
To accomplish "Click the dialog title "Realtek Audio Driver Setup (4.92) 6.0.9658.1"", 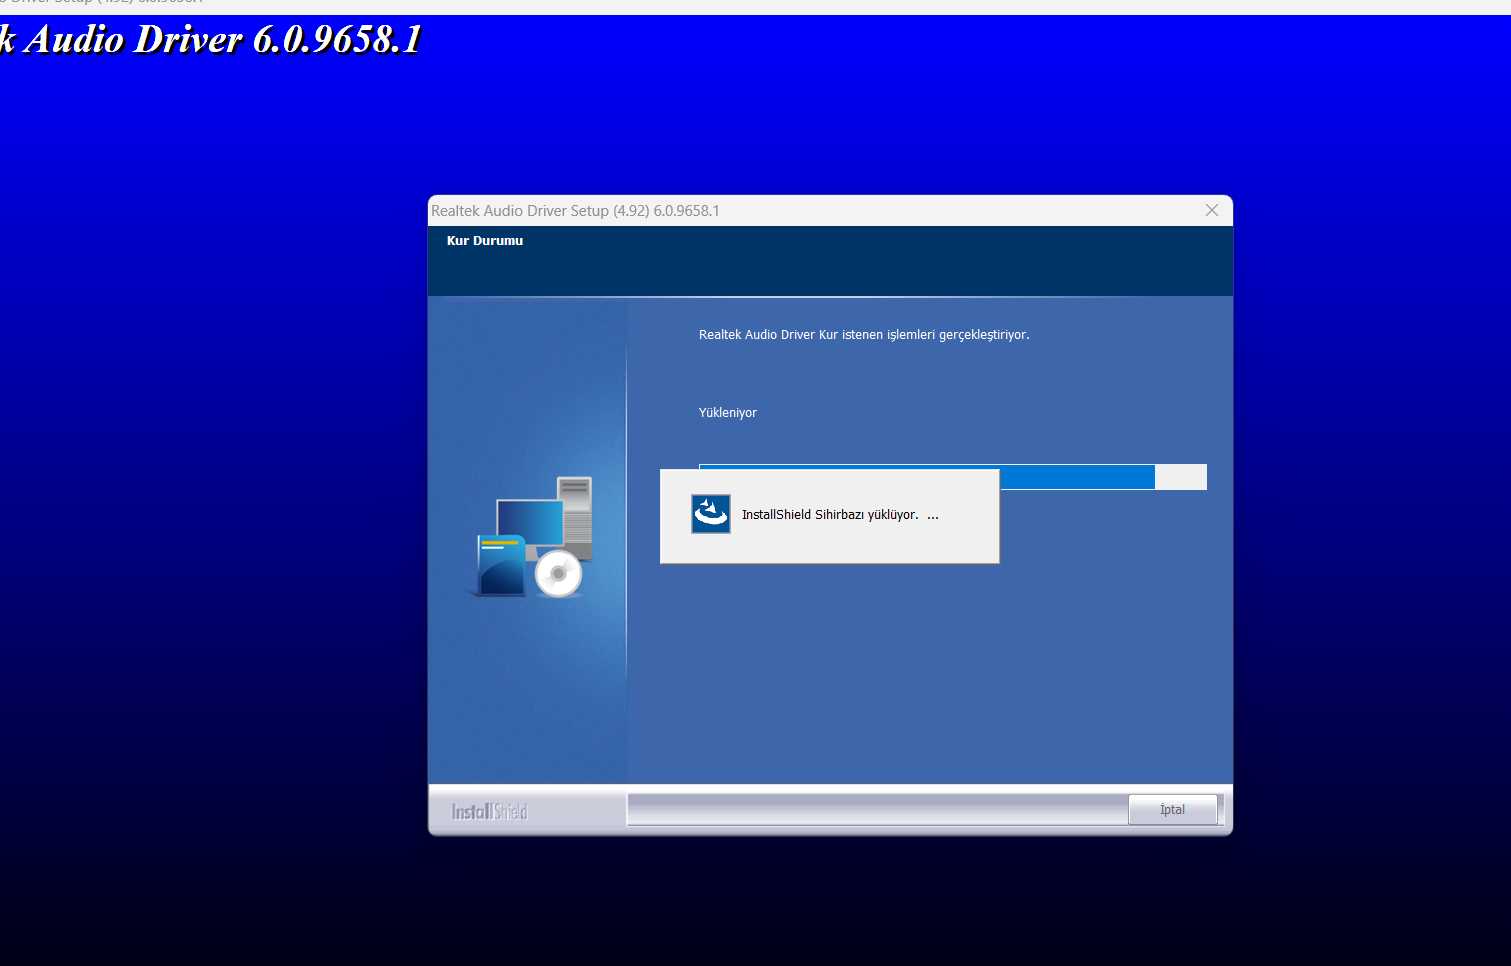I will tap(575, 211).
